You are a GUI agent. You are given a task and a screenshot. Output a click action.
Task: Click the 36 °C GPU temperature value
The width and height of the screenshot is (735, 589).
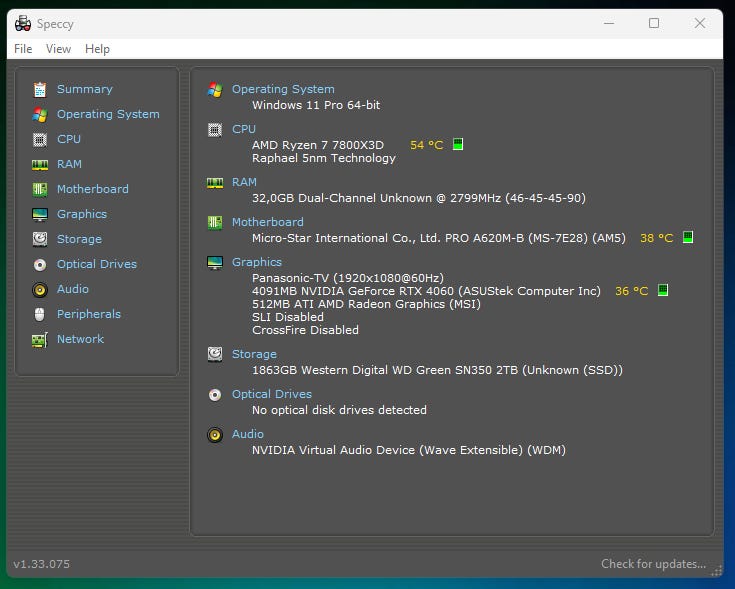631,291
